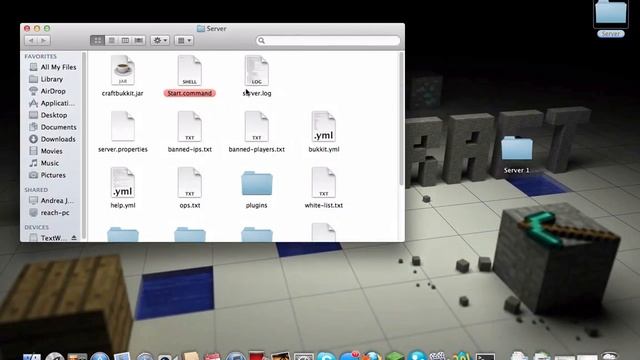Eject the TextW... device
Image resolution: width=640 pixels, height=360 pixels.
pos(74,238)
